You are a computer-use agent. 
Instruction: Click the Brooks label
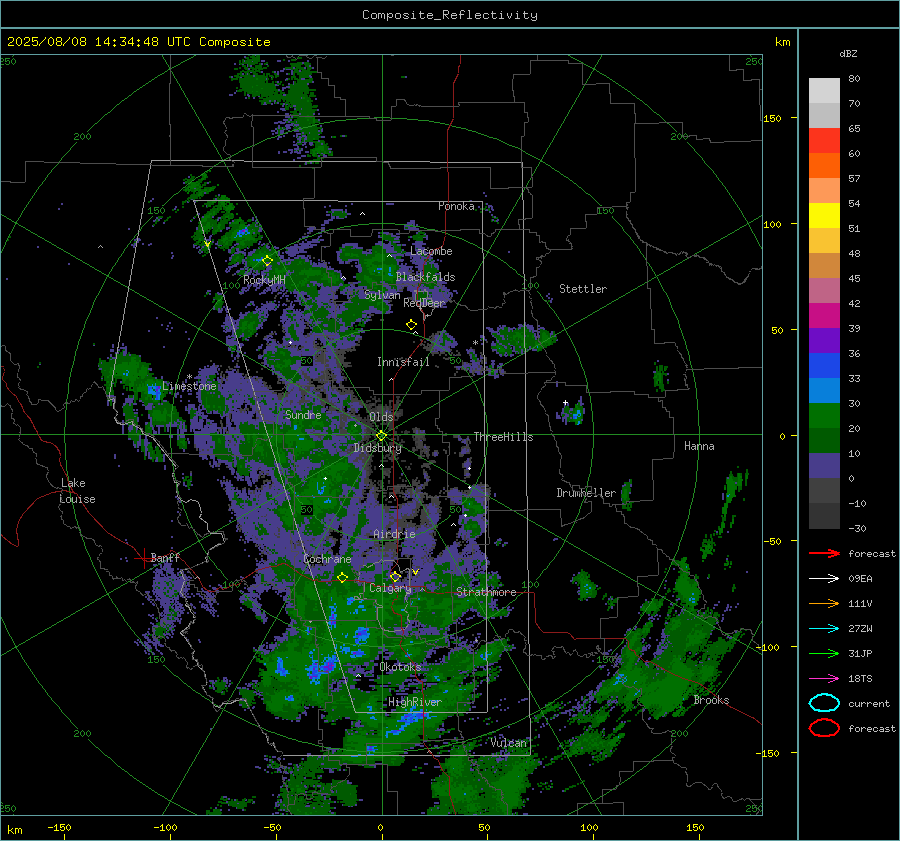tap(711, 700)
